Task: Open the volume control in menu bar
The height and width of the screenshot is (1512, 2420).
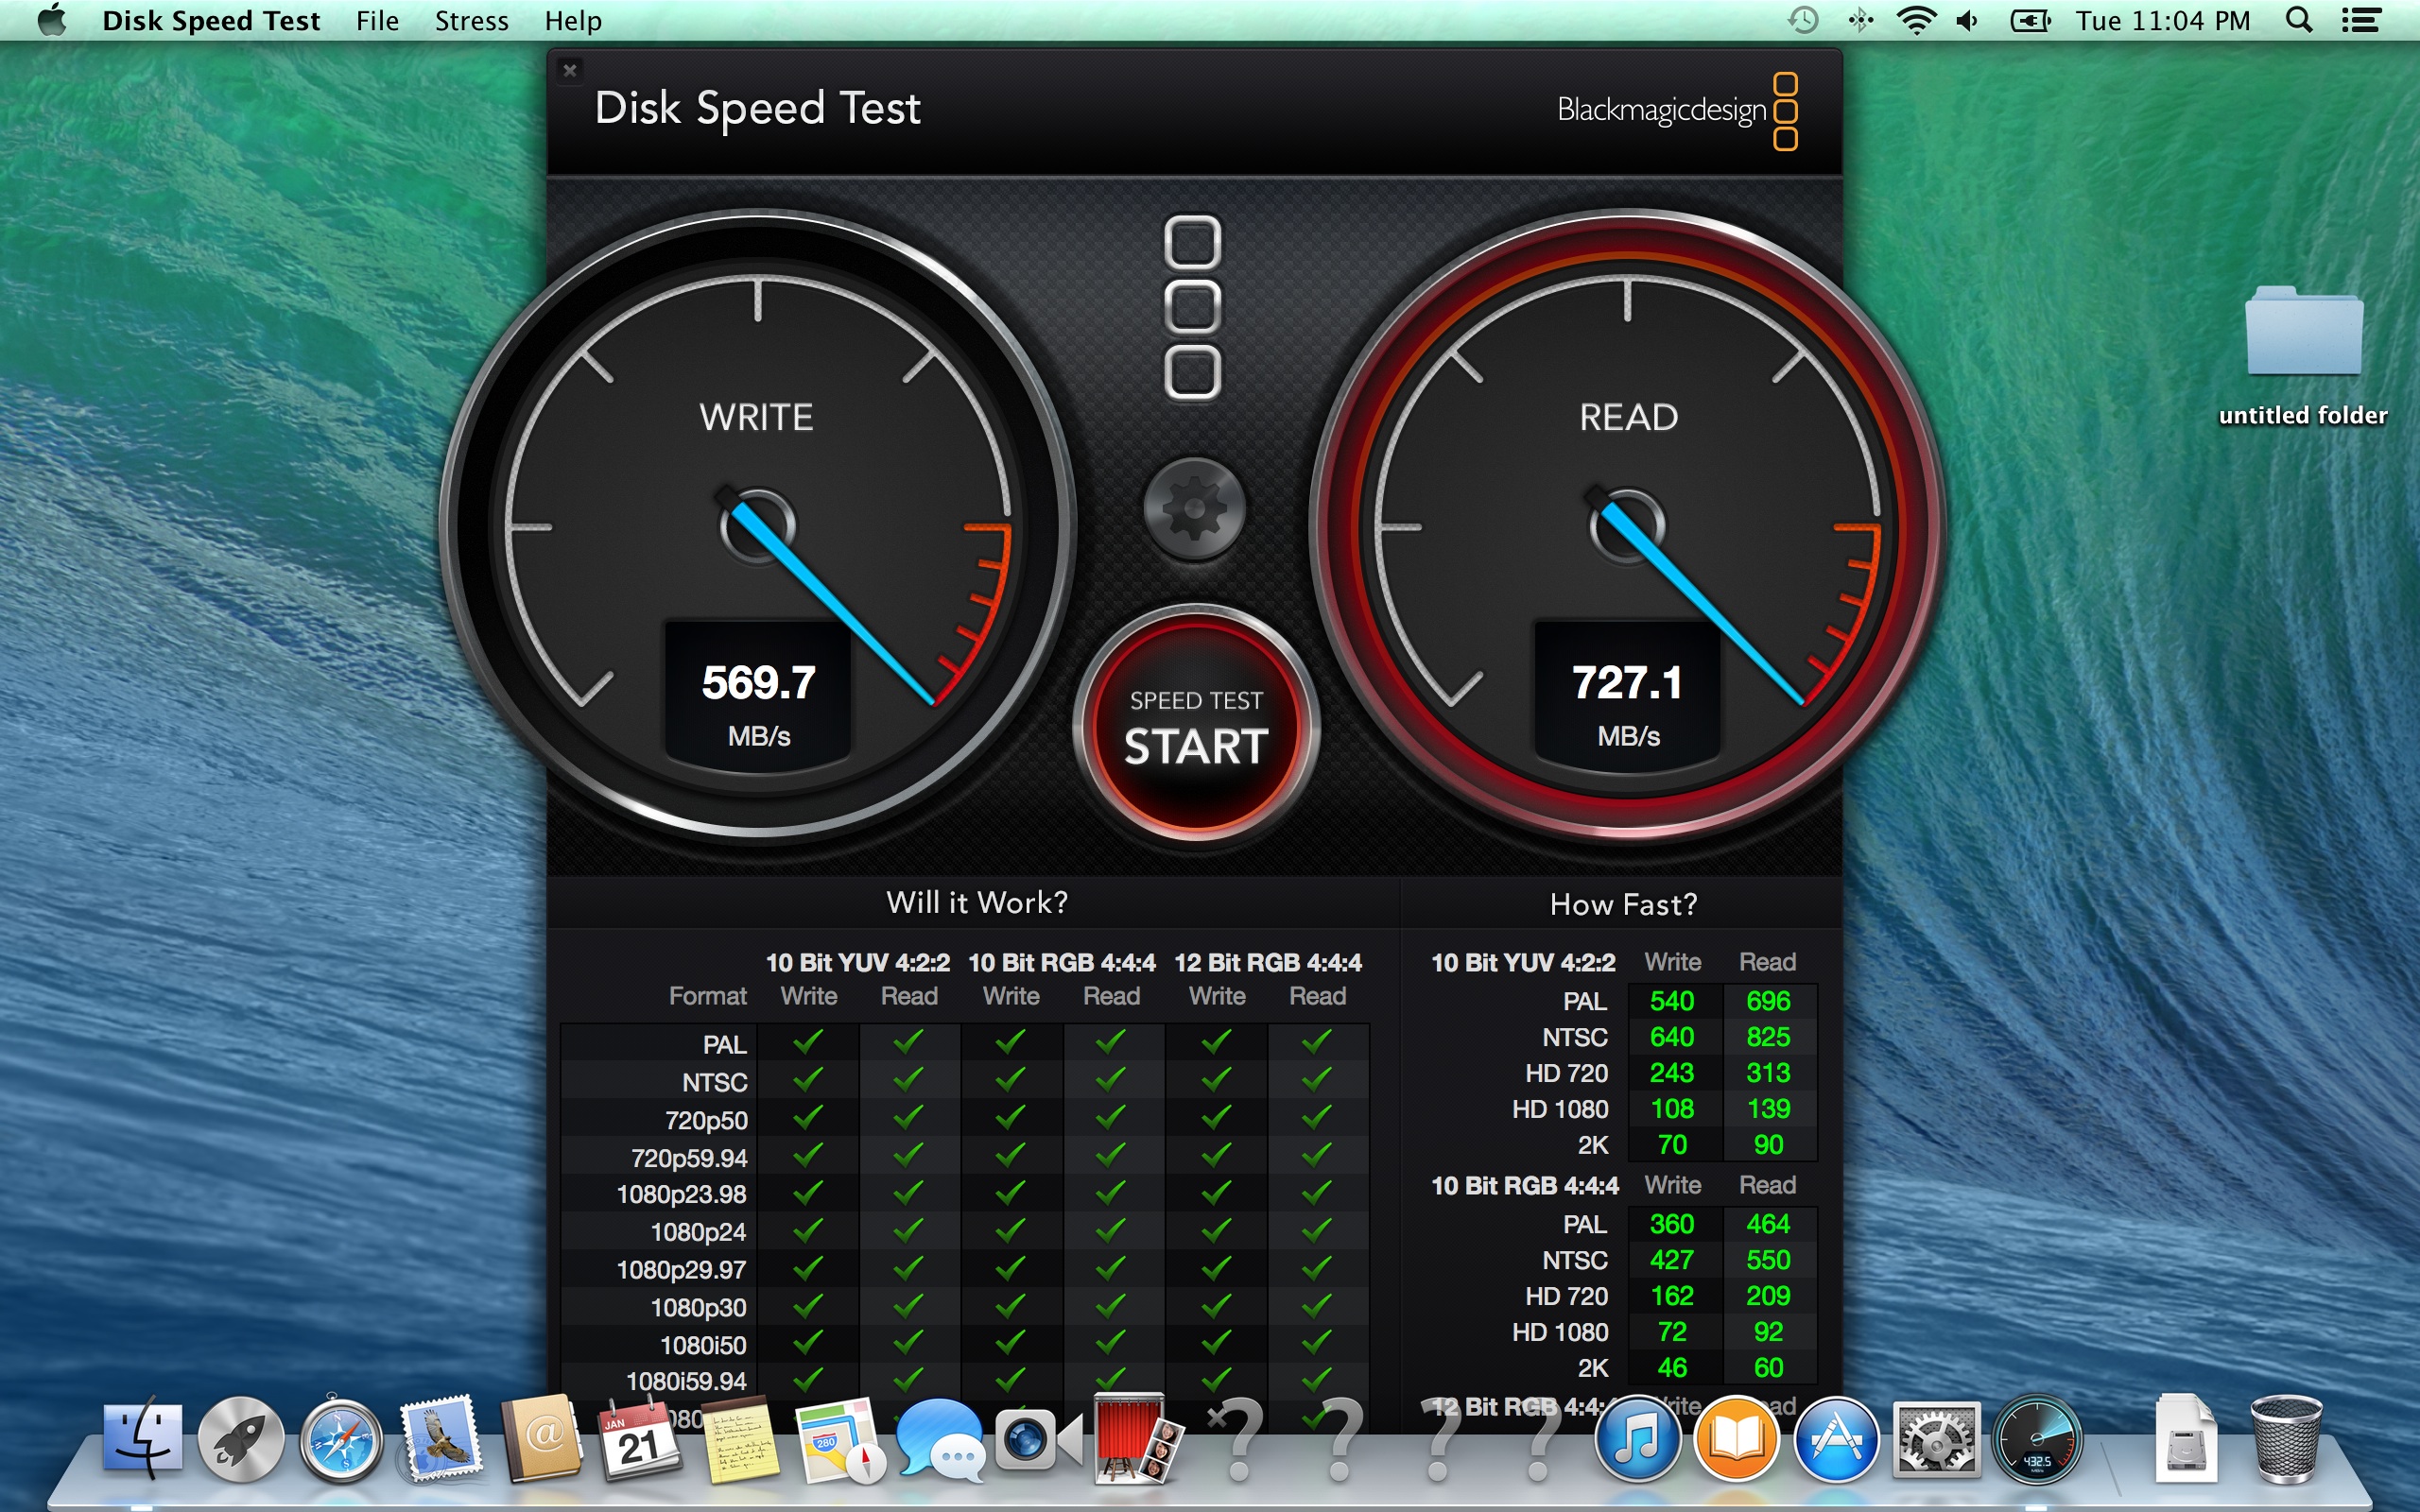Action: point(1967,21)
